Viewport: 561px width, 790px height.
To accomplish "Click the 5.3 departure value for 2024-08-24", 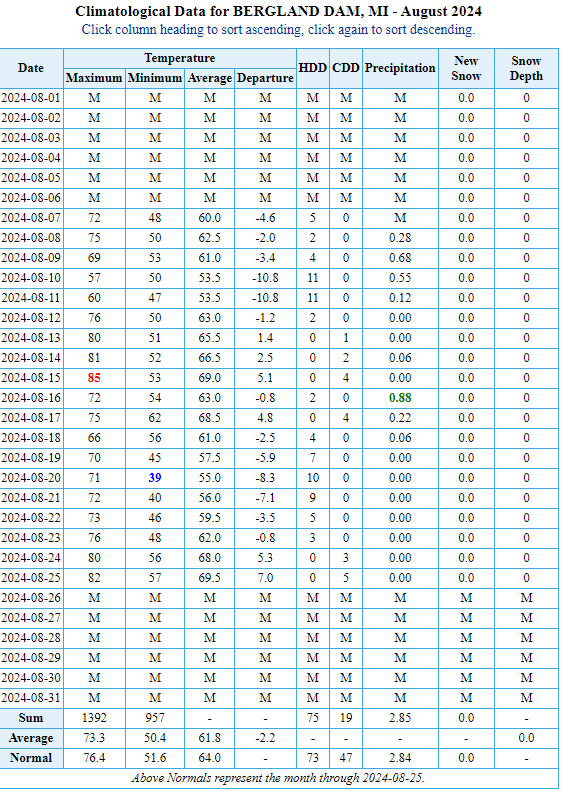I will [x=265, y=558].
